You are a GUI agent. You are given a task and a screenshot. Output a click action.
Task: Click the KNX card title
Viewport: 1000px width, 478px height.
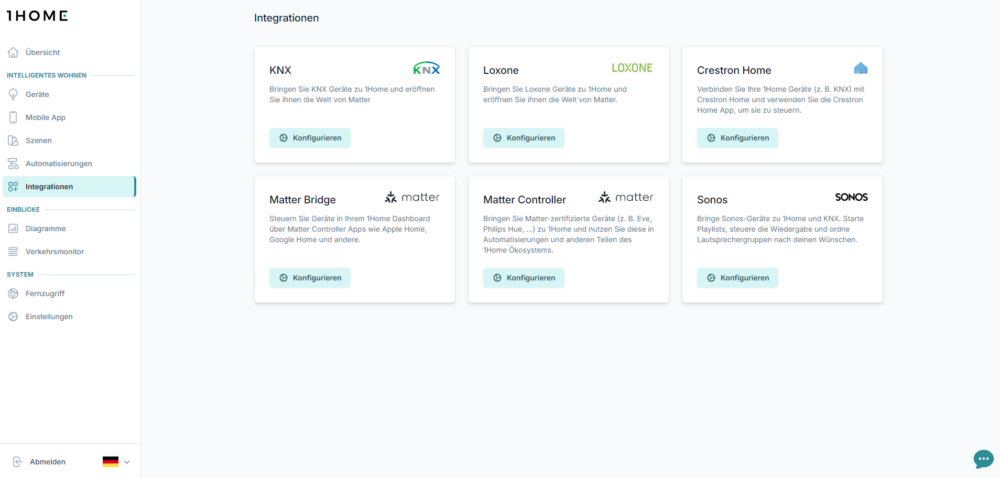coord(280,70)
